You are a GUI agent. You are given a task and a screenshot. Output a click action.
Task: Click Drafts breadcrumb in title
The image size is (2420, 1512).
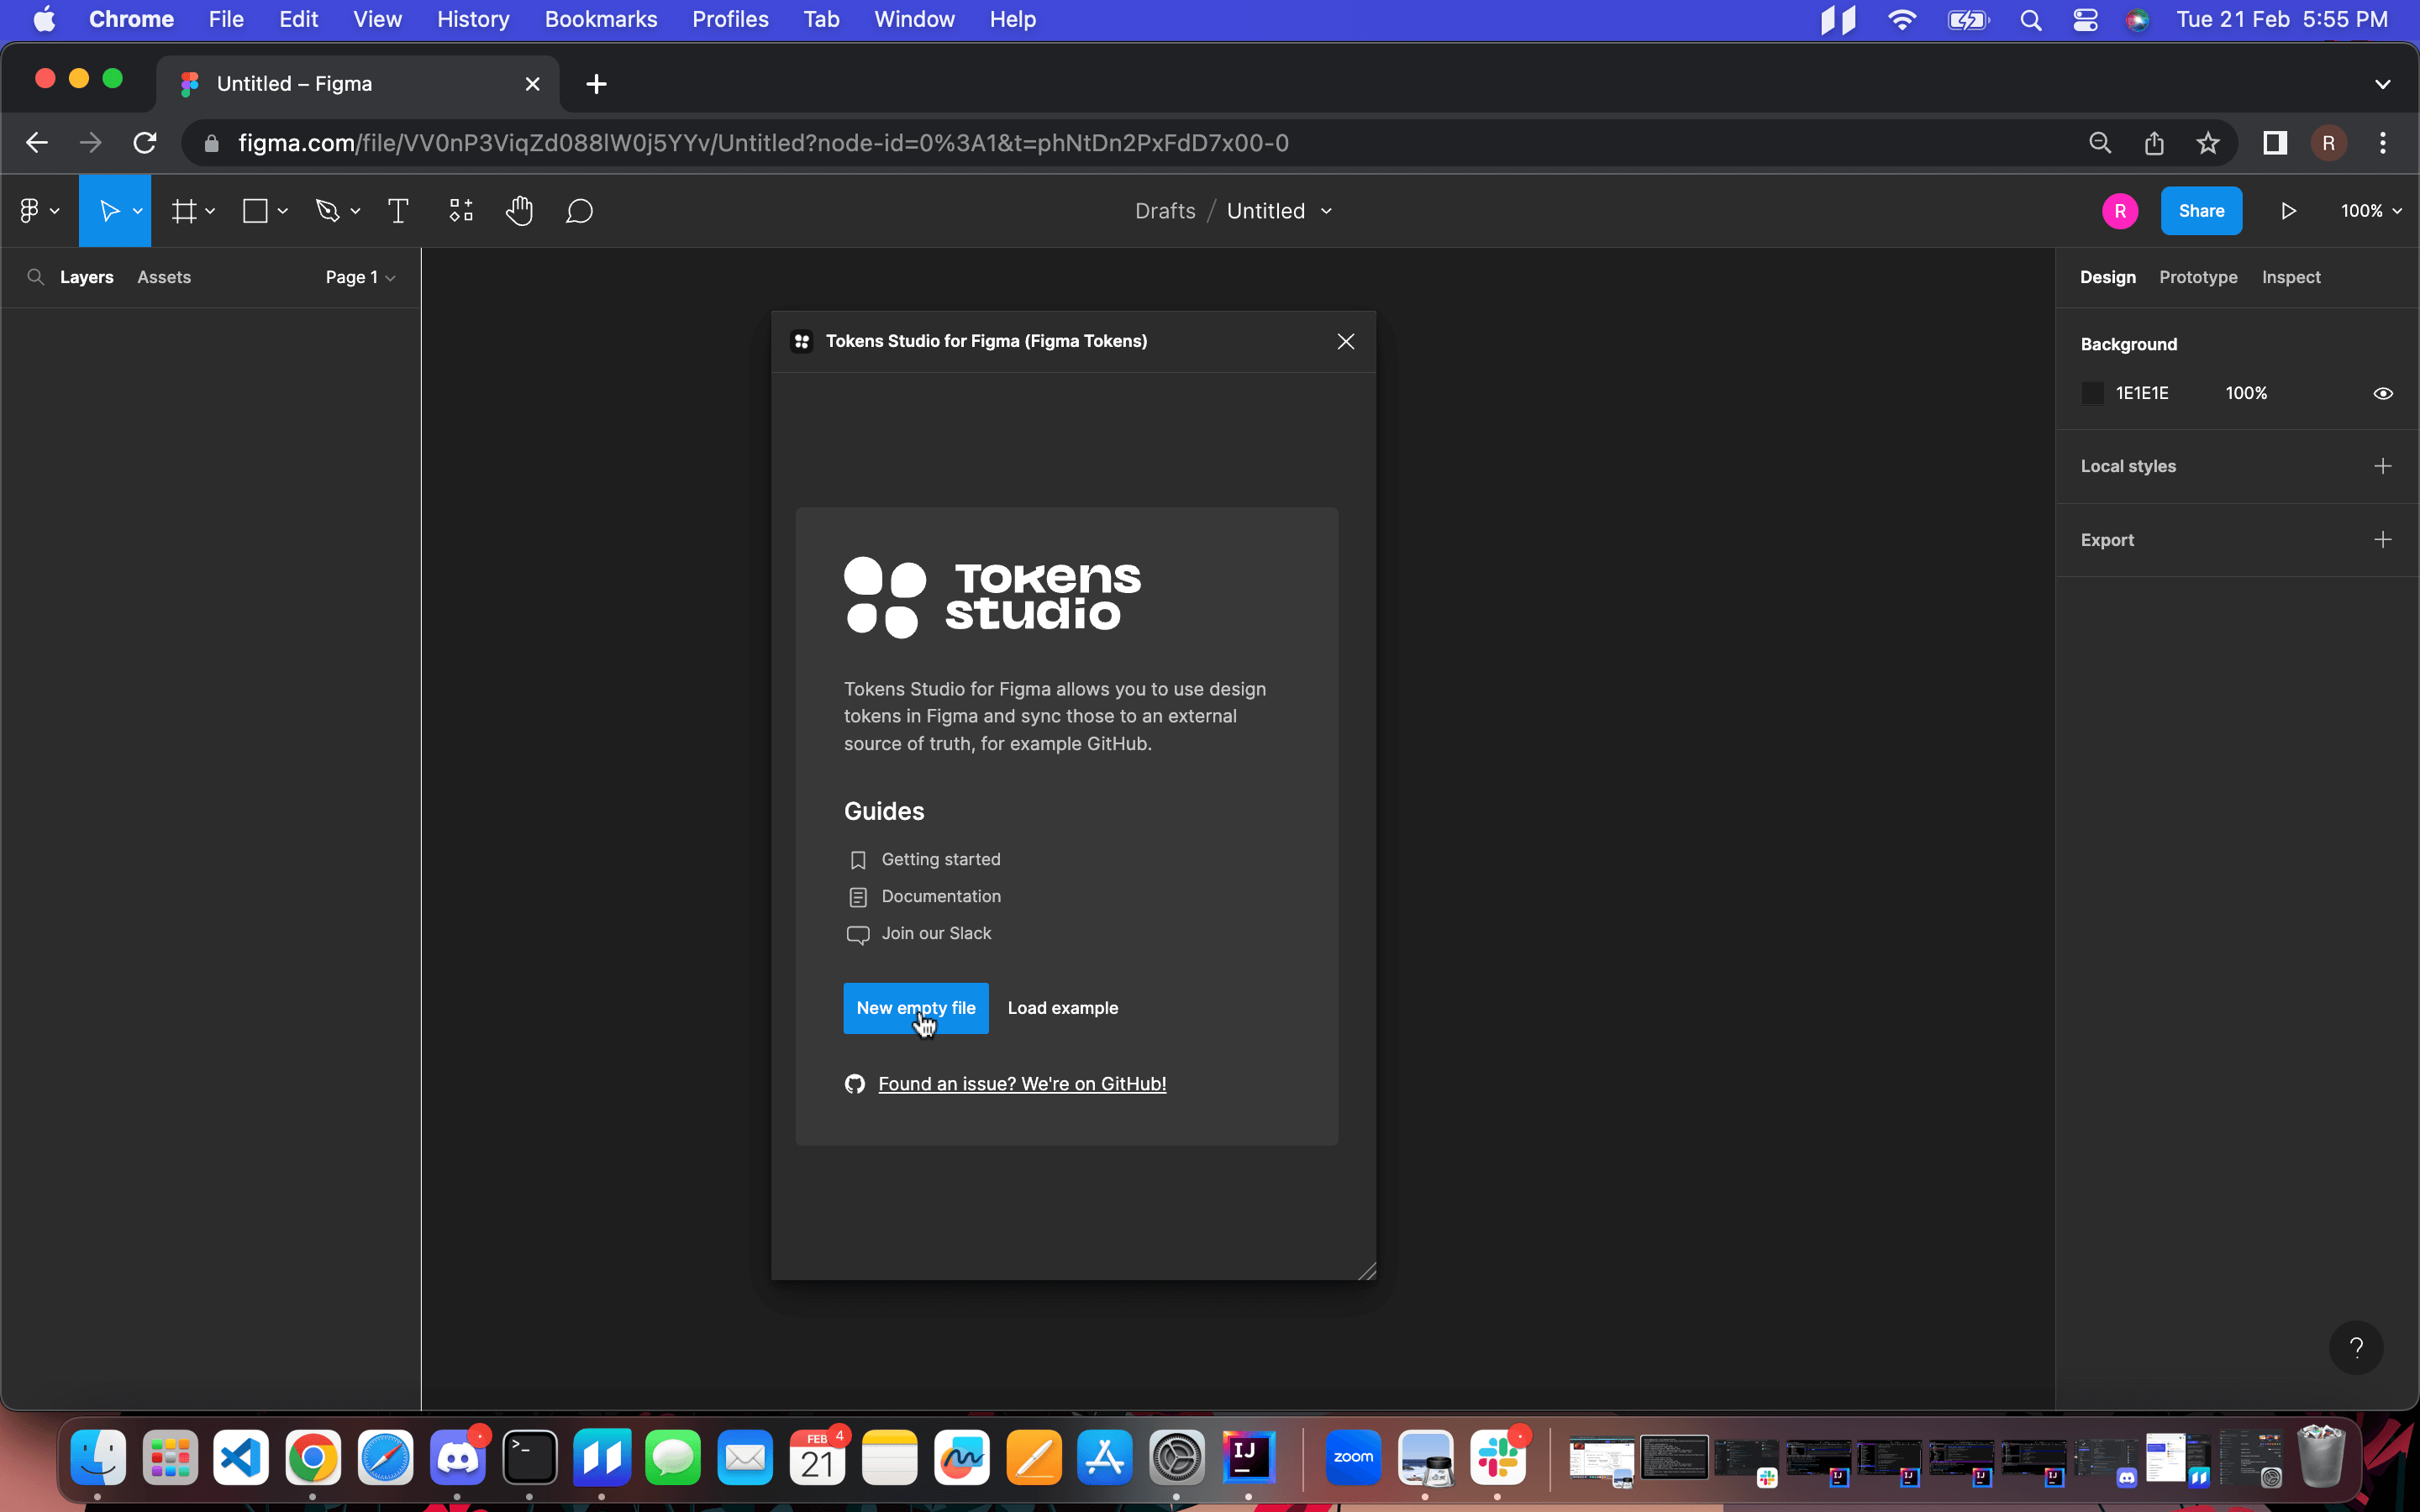coord(1165,211)
